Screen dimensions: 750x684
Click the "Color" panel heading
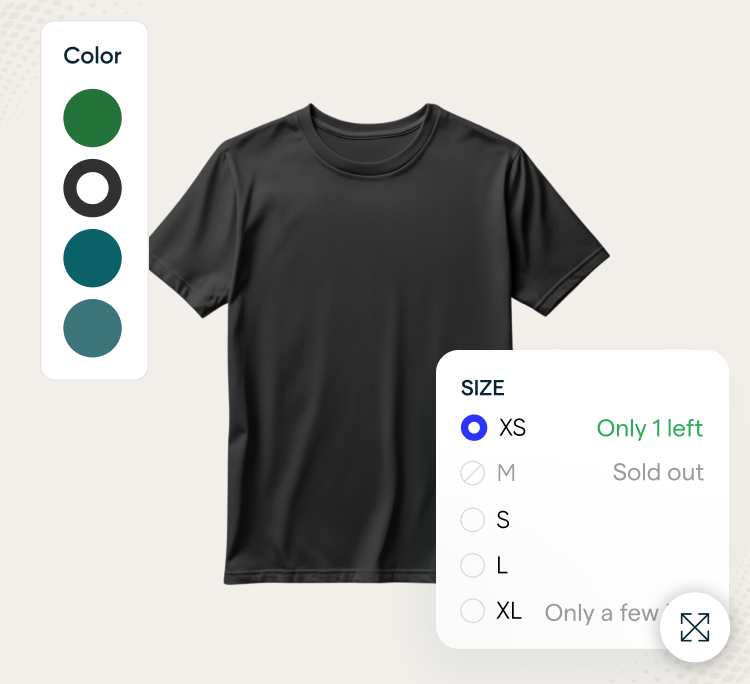(92, 56)
